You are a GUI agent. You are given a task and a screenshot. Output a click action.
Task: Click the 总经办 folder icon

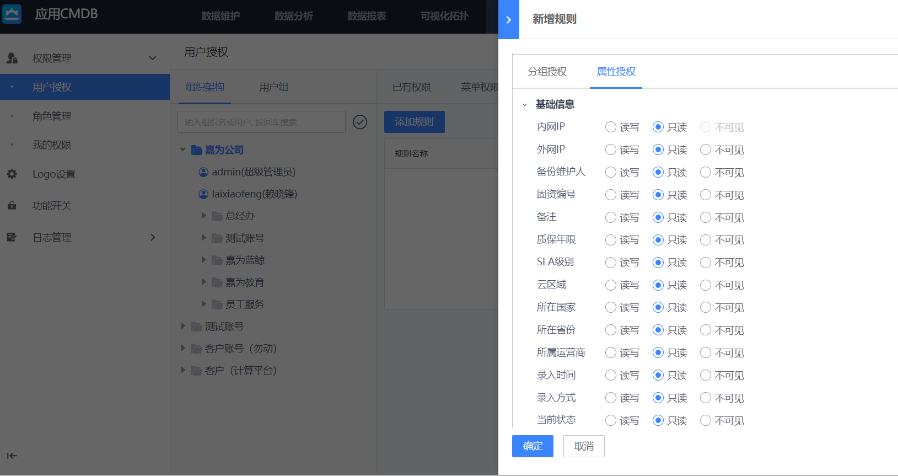click(217, 216)
